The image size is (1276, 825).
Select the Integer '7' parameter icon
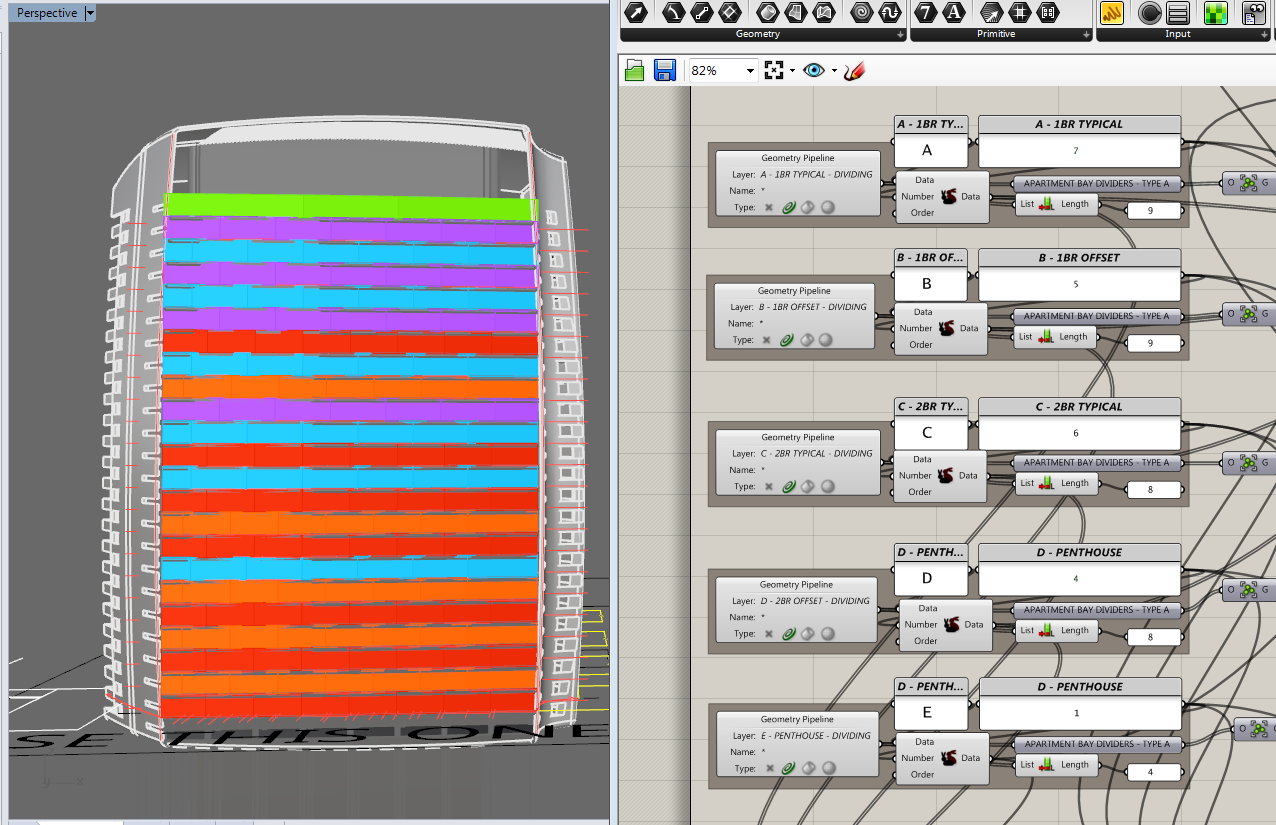pos(927,13)
